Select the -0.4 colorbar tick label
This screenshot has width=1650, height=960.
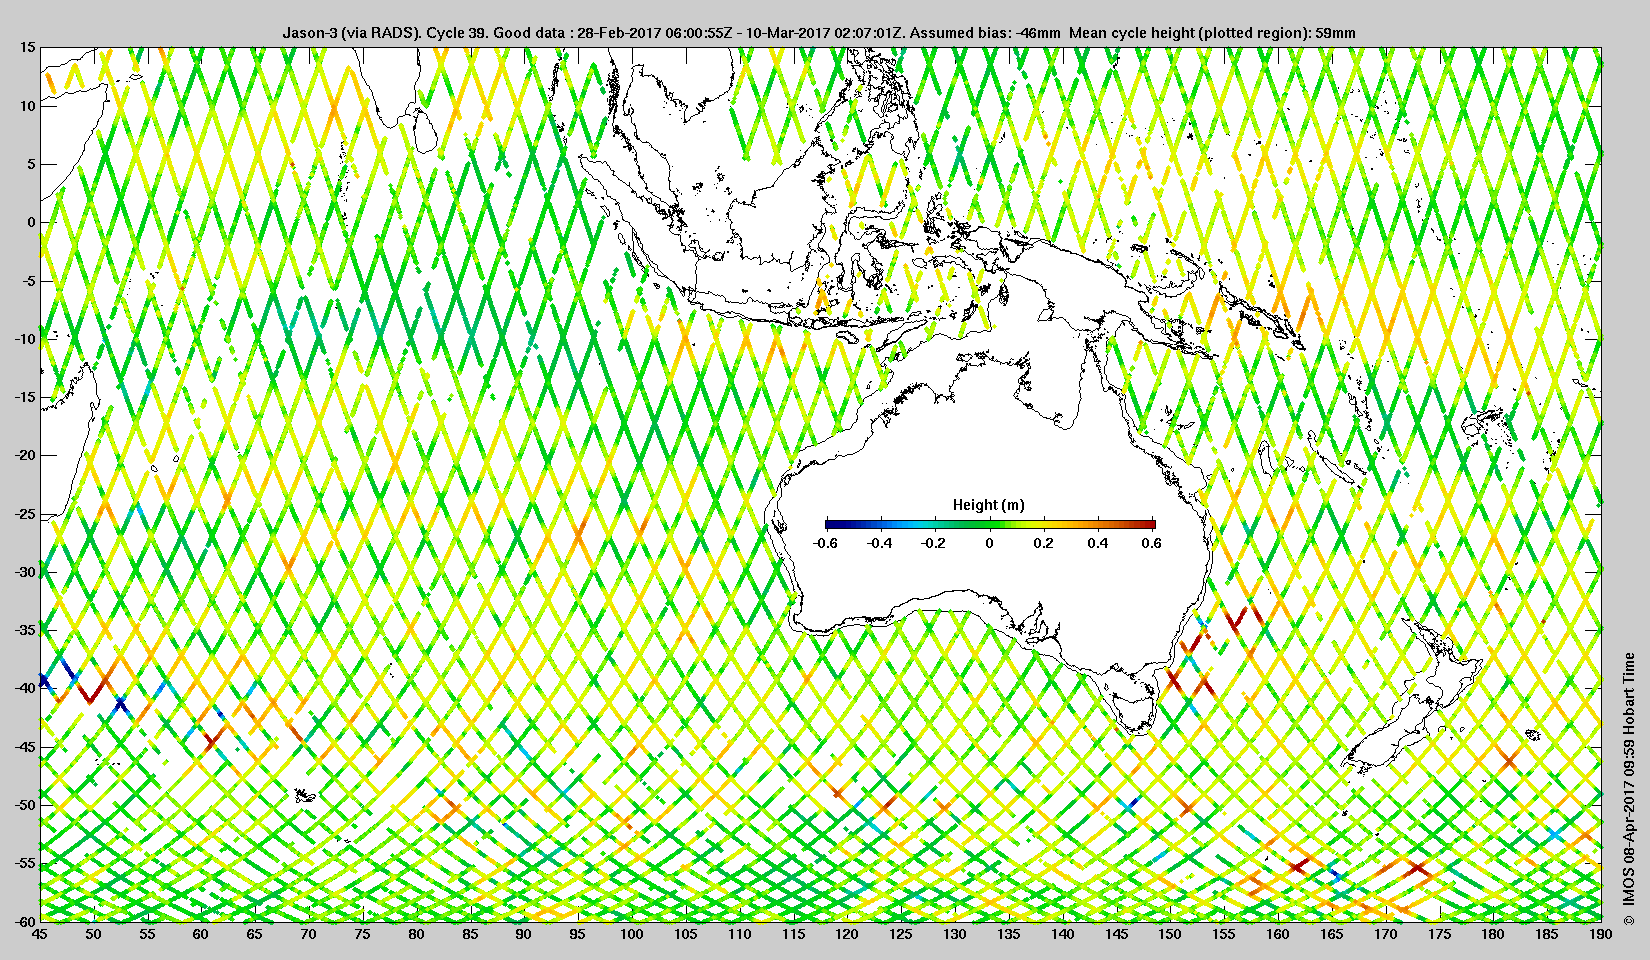[880, 544]
